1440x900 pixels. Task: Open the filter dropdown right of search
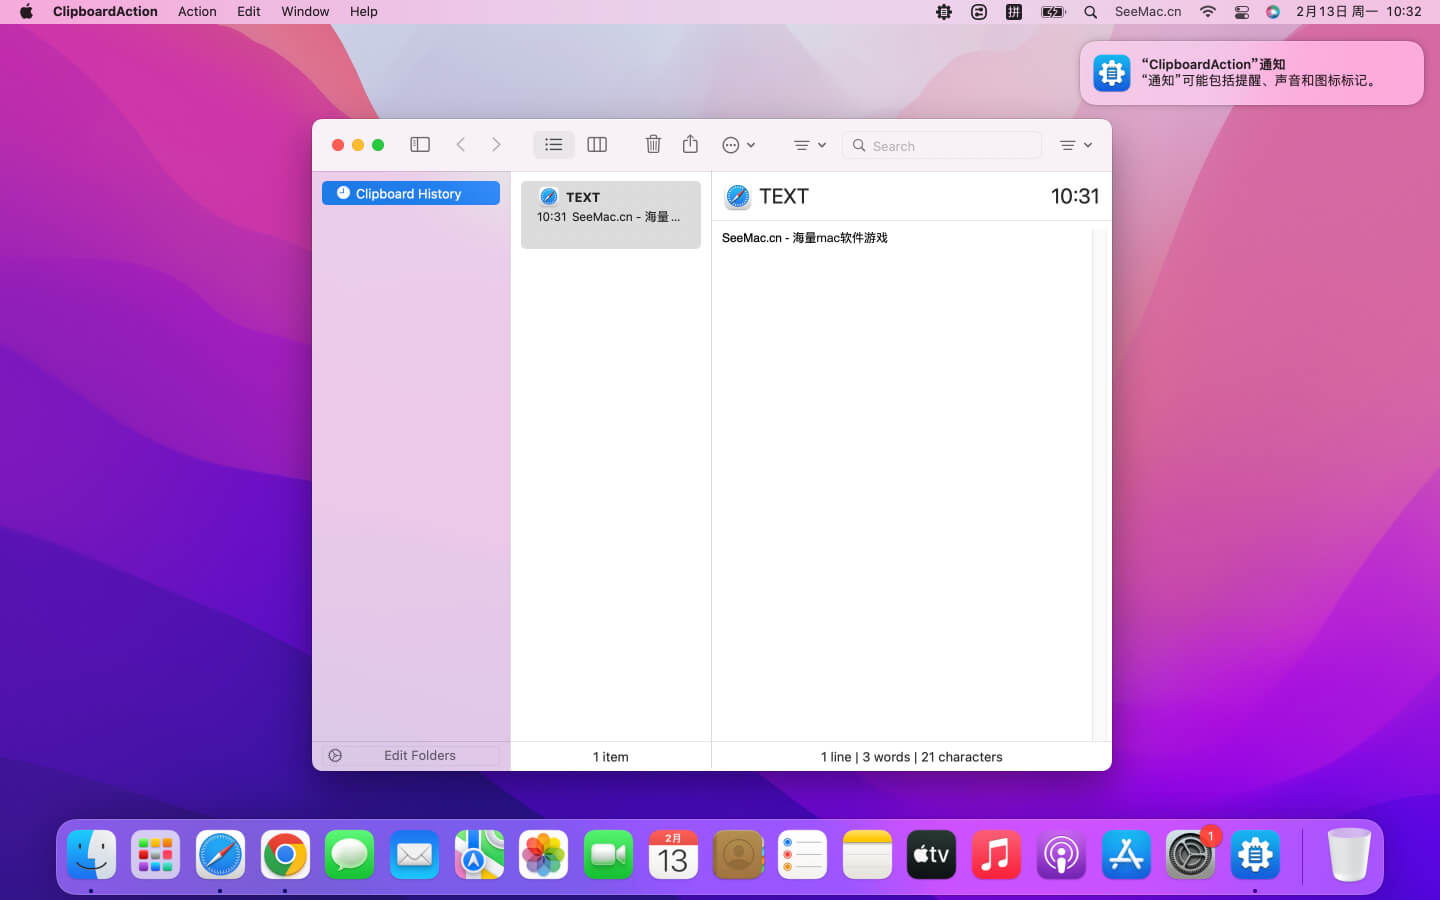[x=1075, y=145]
